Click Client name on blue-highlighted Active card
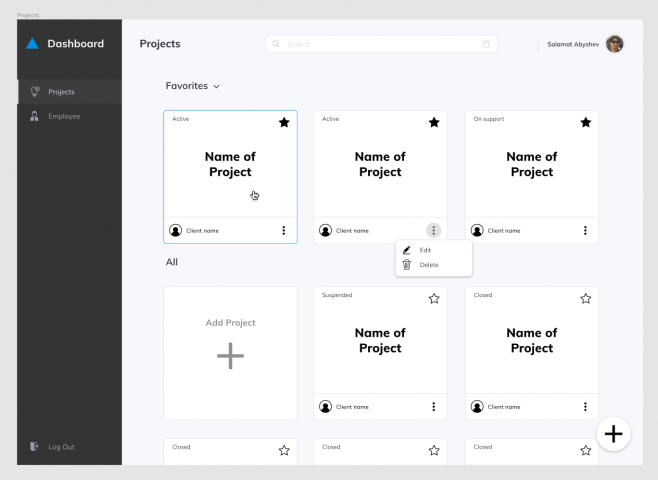Image resolution: width=658 pixels, height=480 pixels. pyautogui.click(x=202, y=231)
